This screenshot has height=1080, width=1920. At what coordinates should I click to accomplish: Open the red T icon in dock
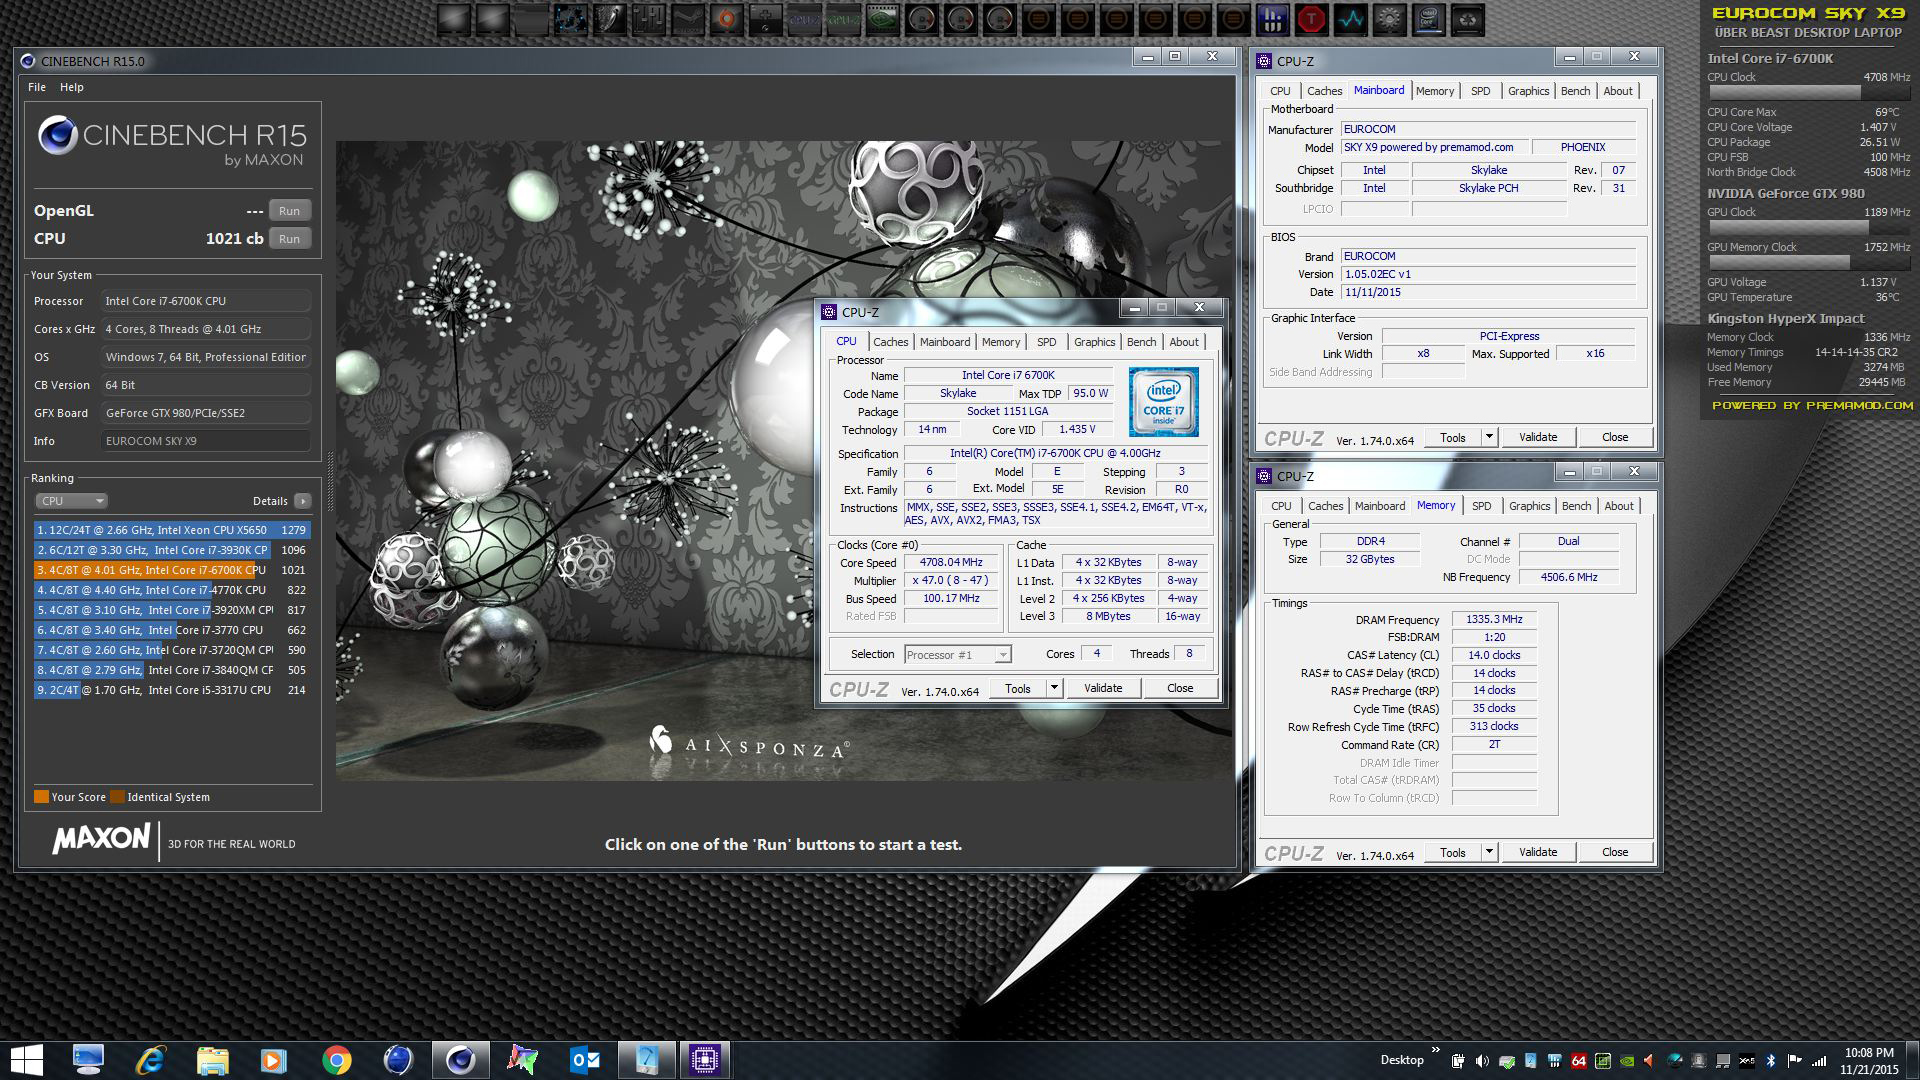pyautogui.click(x=1311, y=20)
